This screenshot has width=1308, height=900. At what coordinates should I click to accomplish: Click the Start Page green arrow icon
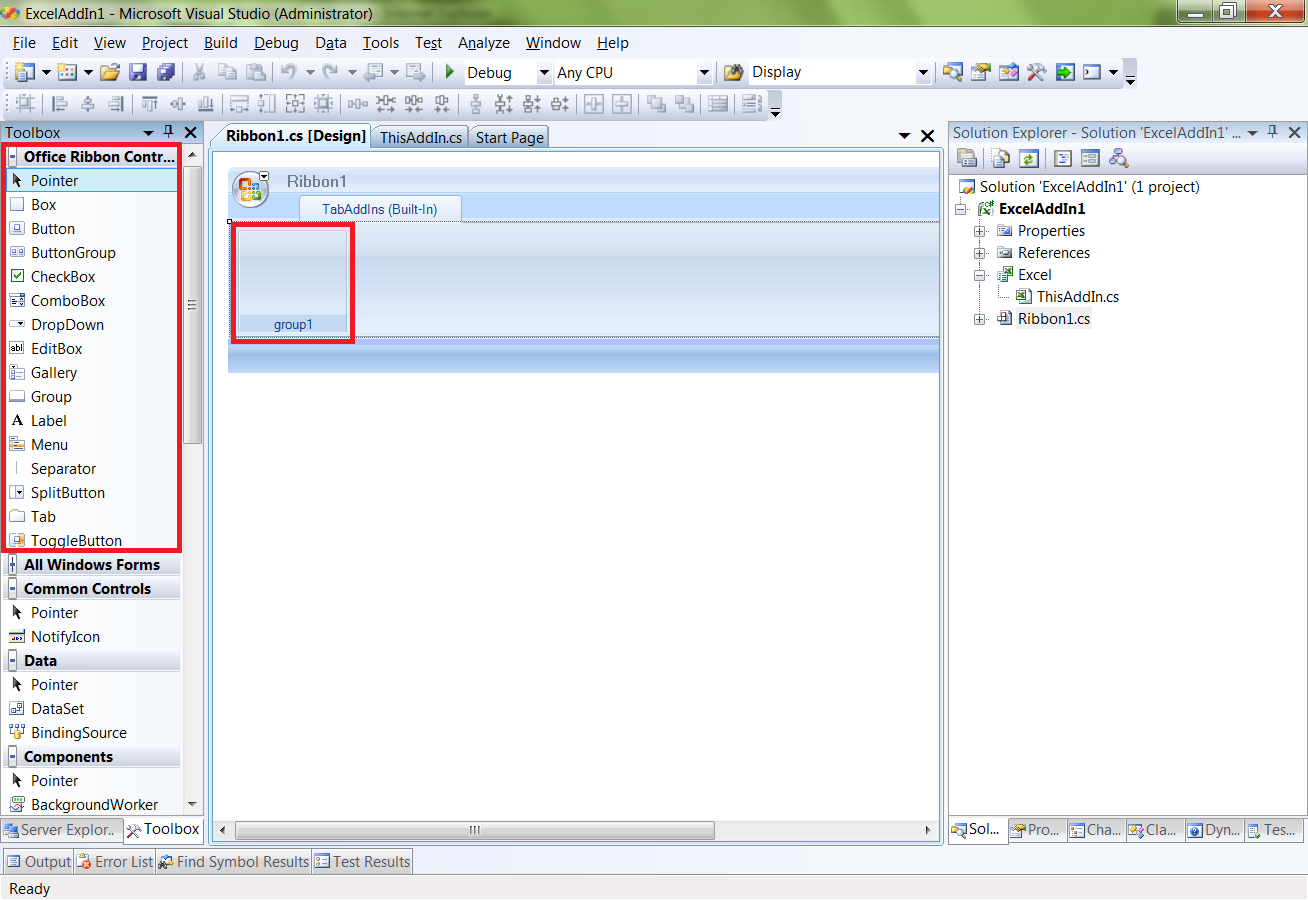coord(1065,72)
